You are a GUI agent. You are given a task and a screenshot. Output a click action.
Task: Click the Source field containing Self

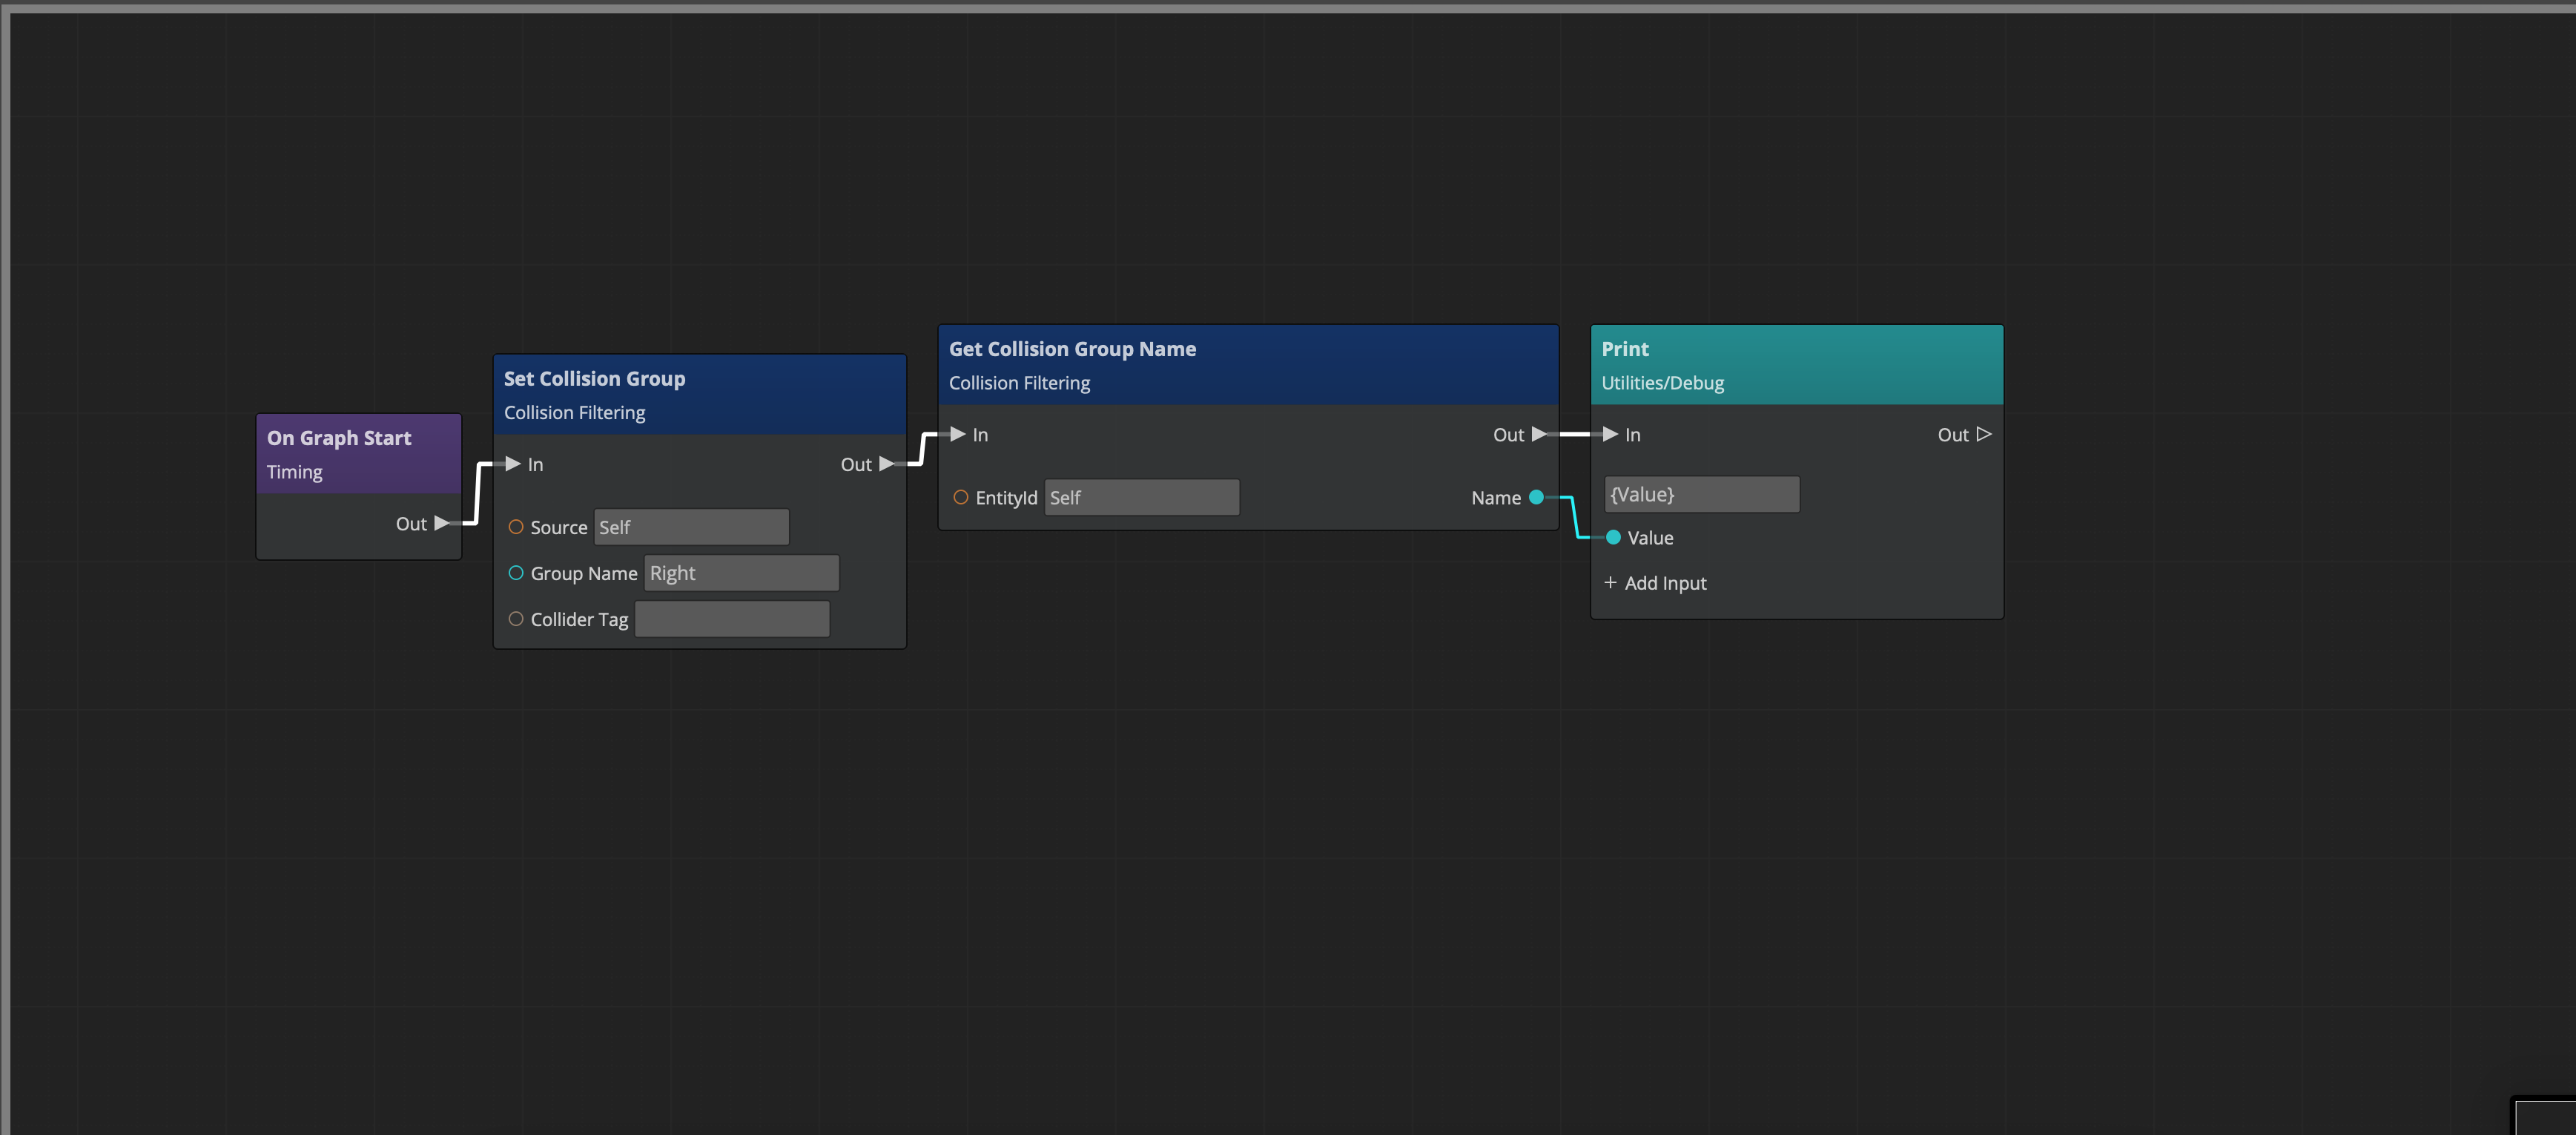click(x=690, y=527)
